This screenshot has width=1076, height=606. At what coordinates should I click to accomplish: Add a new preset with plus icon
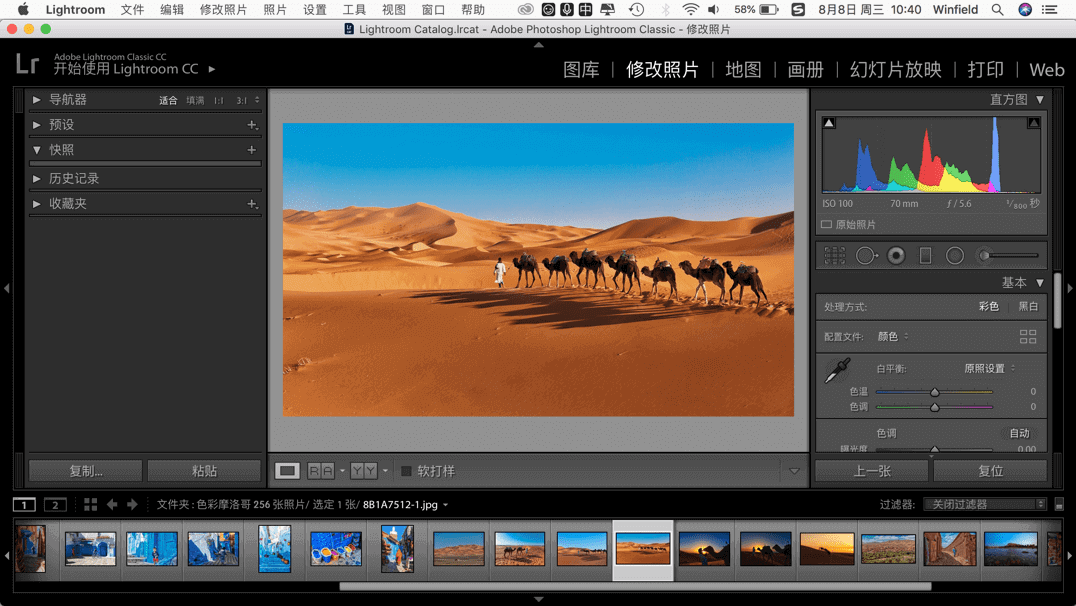pyautogui.click(x=252, y=125)
